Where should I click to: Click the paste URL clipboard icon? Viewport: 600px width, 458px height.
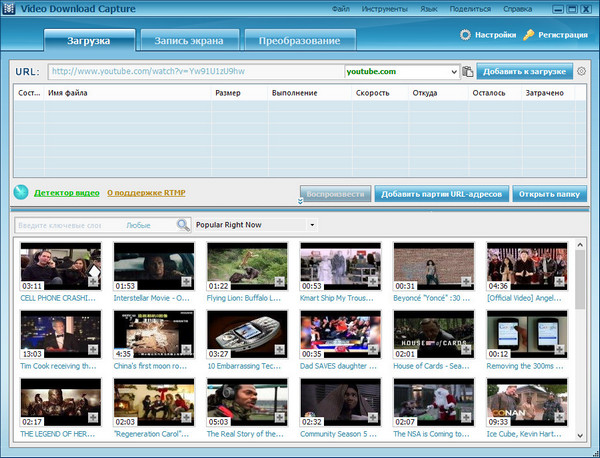tap(468, 72)
